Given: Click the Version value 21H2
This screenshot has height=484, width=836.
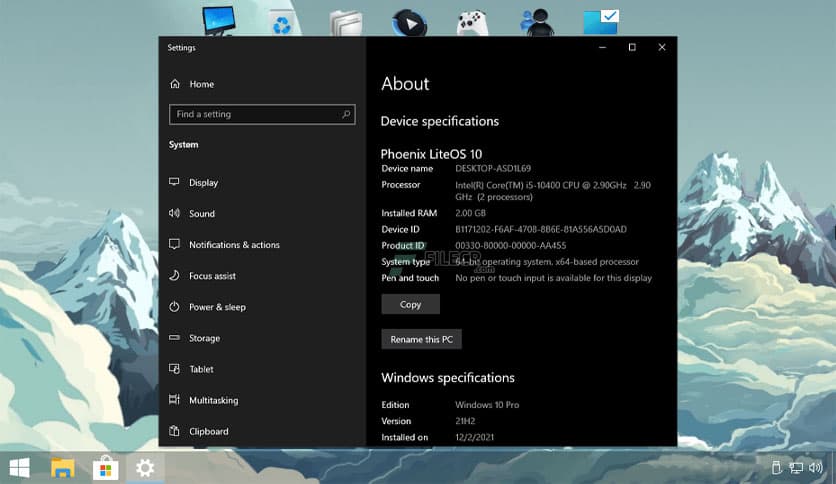Looking at the screenshot, I should tap(465, 421).
